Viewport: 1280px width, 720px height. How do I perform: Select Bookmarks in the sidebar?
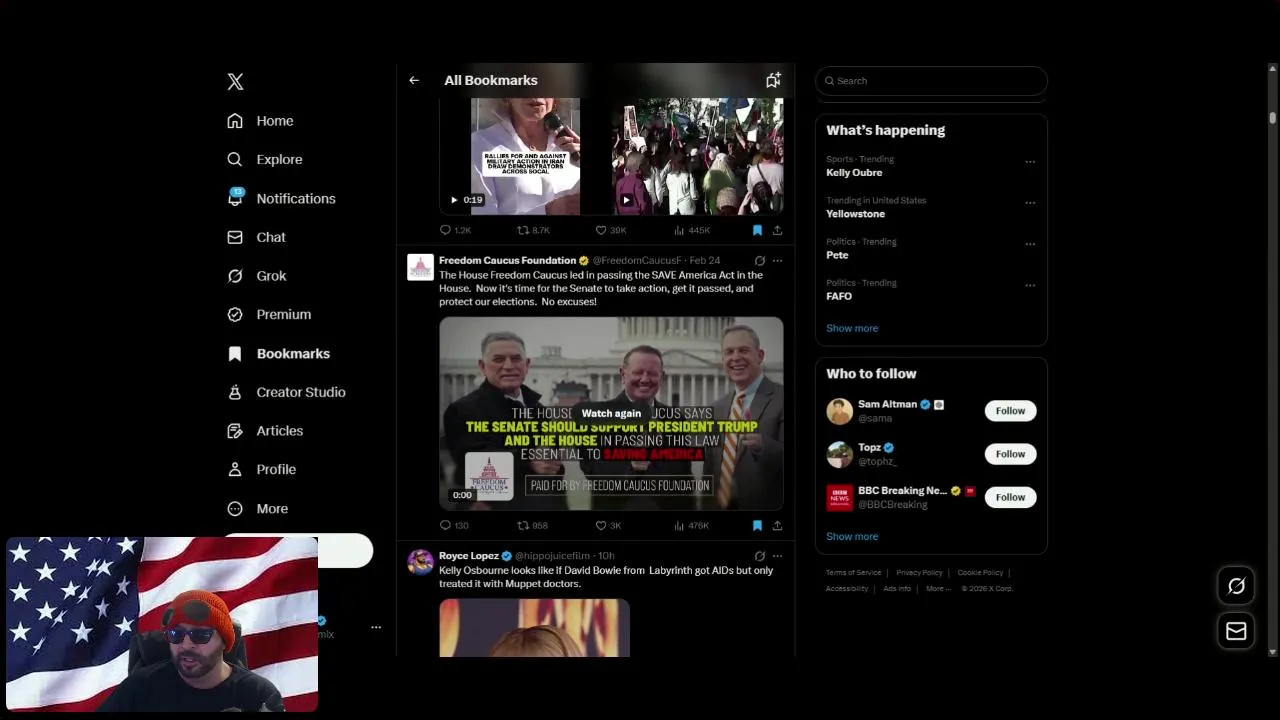click(278, 354)
